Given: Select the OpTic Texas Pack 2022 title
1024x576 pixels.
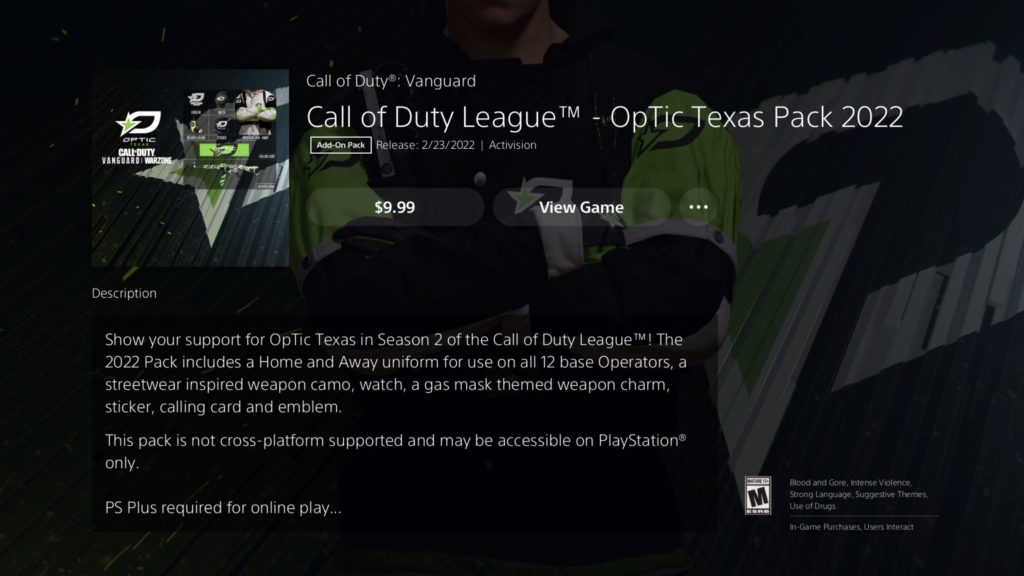Looking at the screenshot, I should [605, 118].
